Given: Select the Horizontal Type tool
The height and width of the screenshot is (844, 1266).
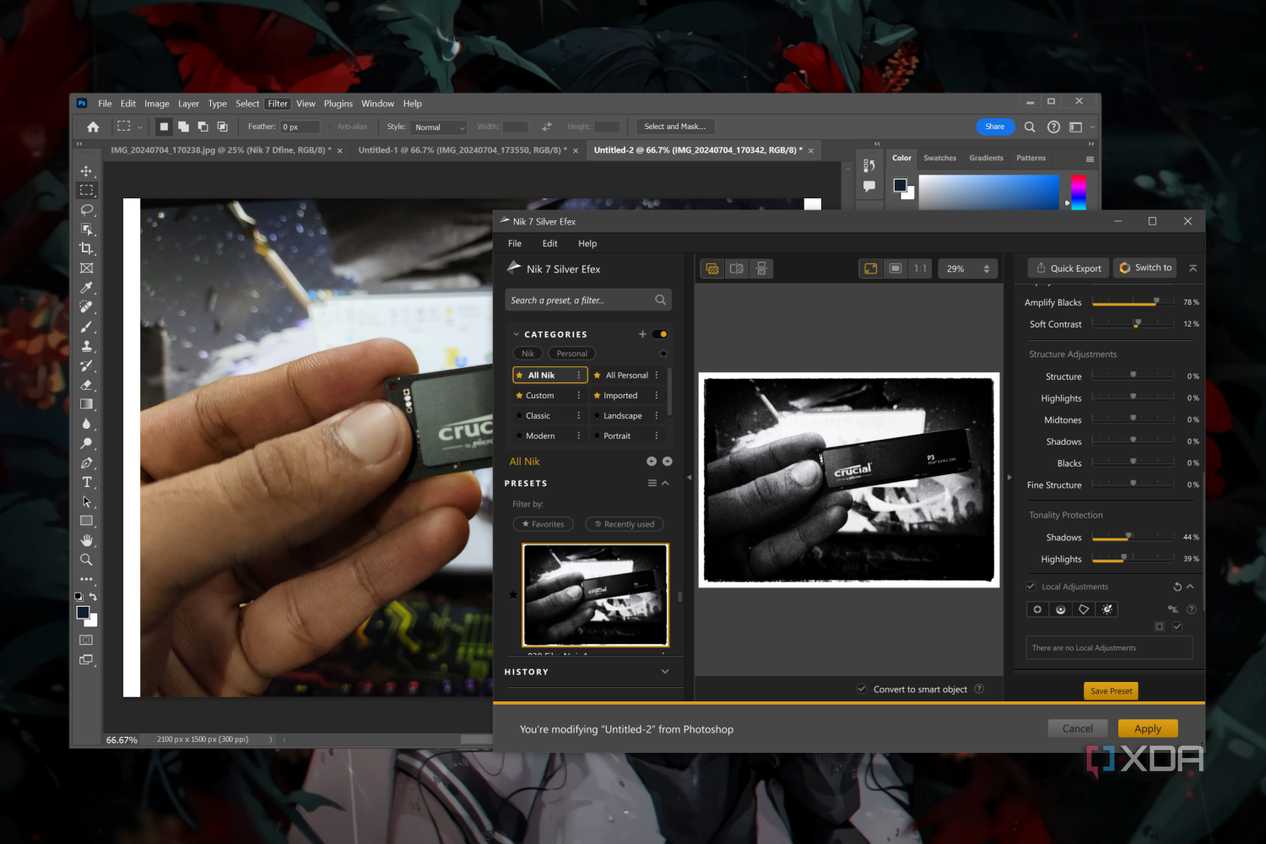Looking at the screenshot, I should pos(87,482).
